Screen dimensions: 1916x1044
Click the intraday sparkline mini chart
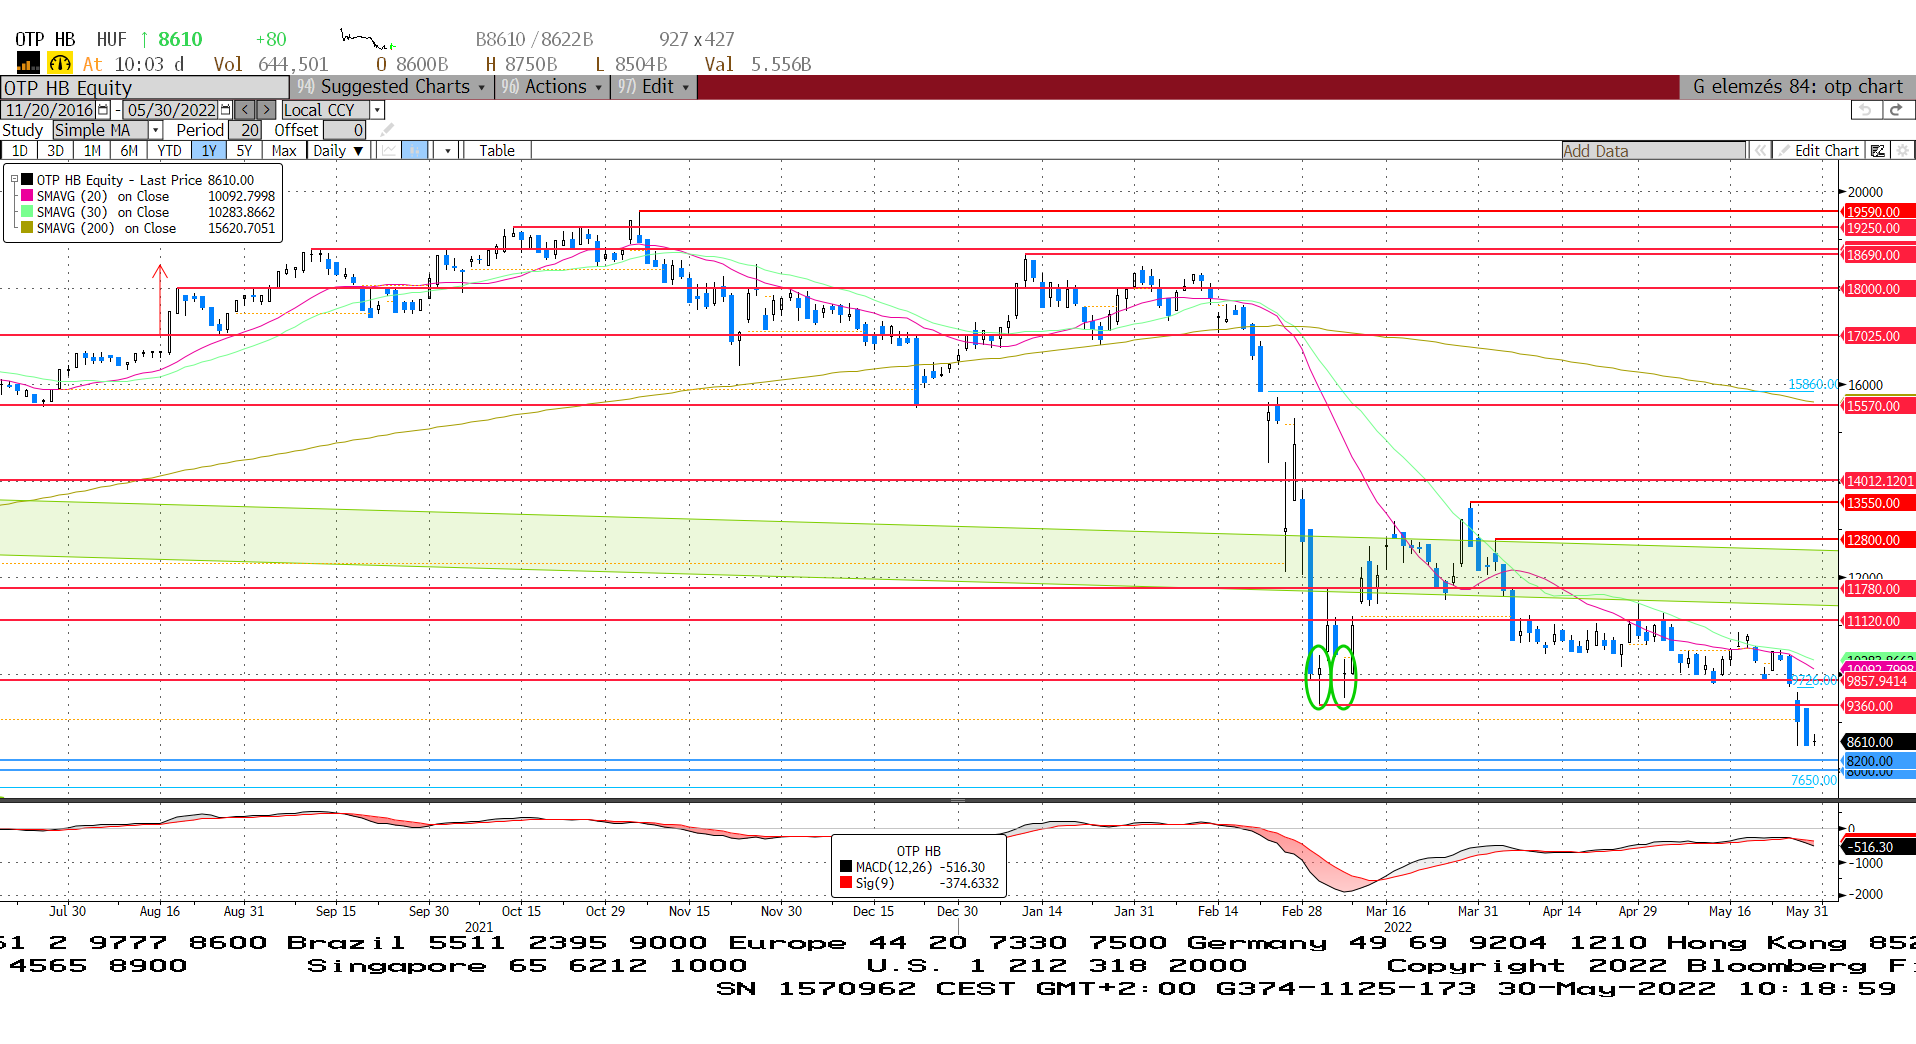tap(367, 40)
